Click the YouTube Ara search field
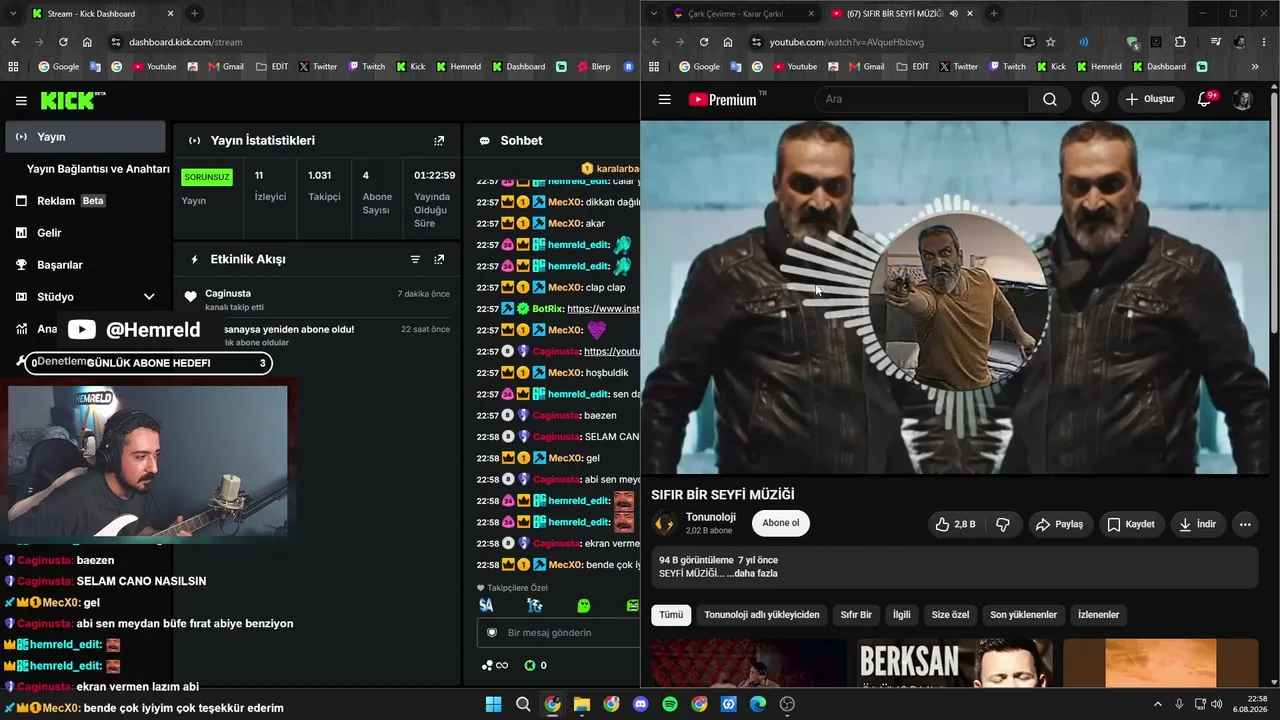The height and width of the screenshot is (720, 1280). [x=922, y=99]
